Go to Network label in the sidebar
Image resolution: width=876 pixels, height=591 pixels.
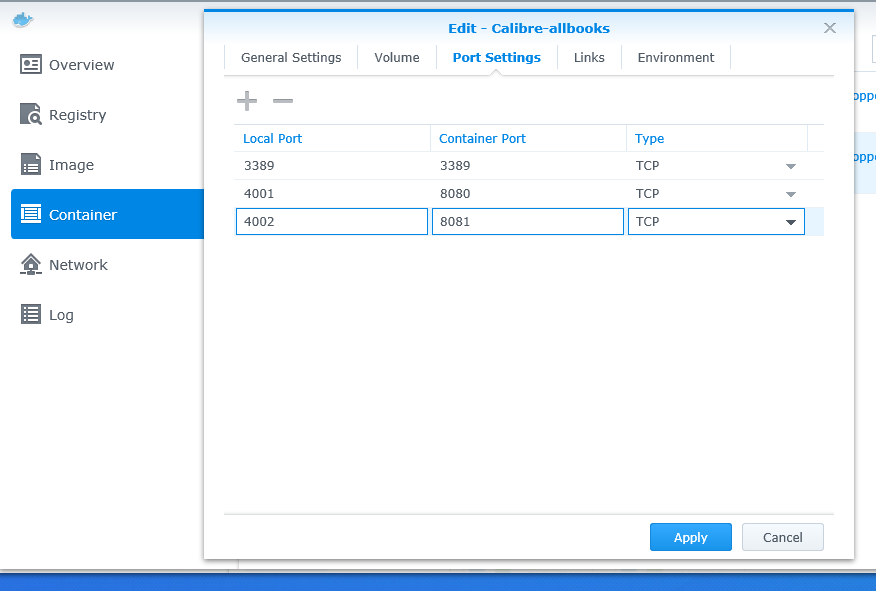(78, 265)
